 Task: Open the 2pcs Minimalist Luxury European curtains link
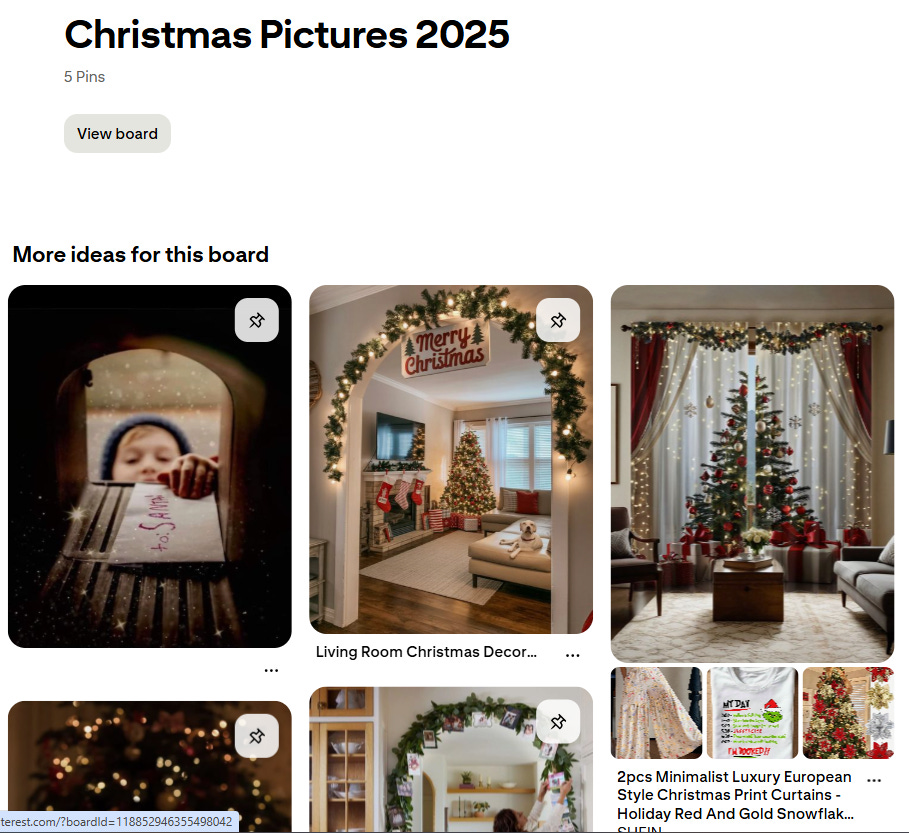click(735, 795)
